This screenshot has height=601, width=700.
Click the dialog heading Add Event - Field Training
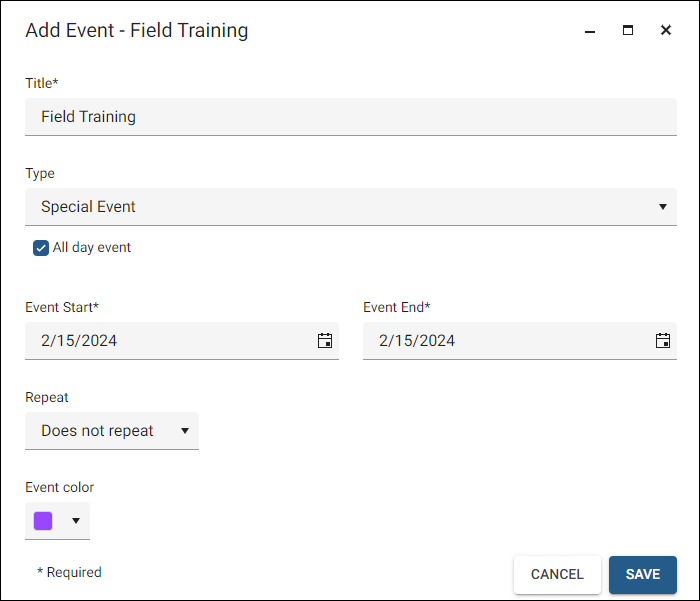(x=137, y=30)
